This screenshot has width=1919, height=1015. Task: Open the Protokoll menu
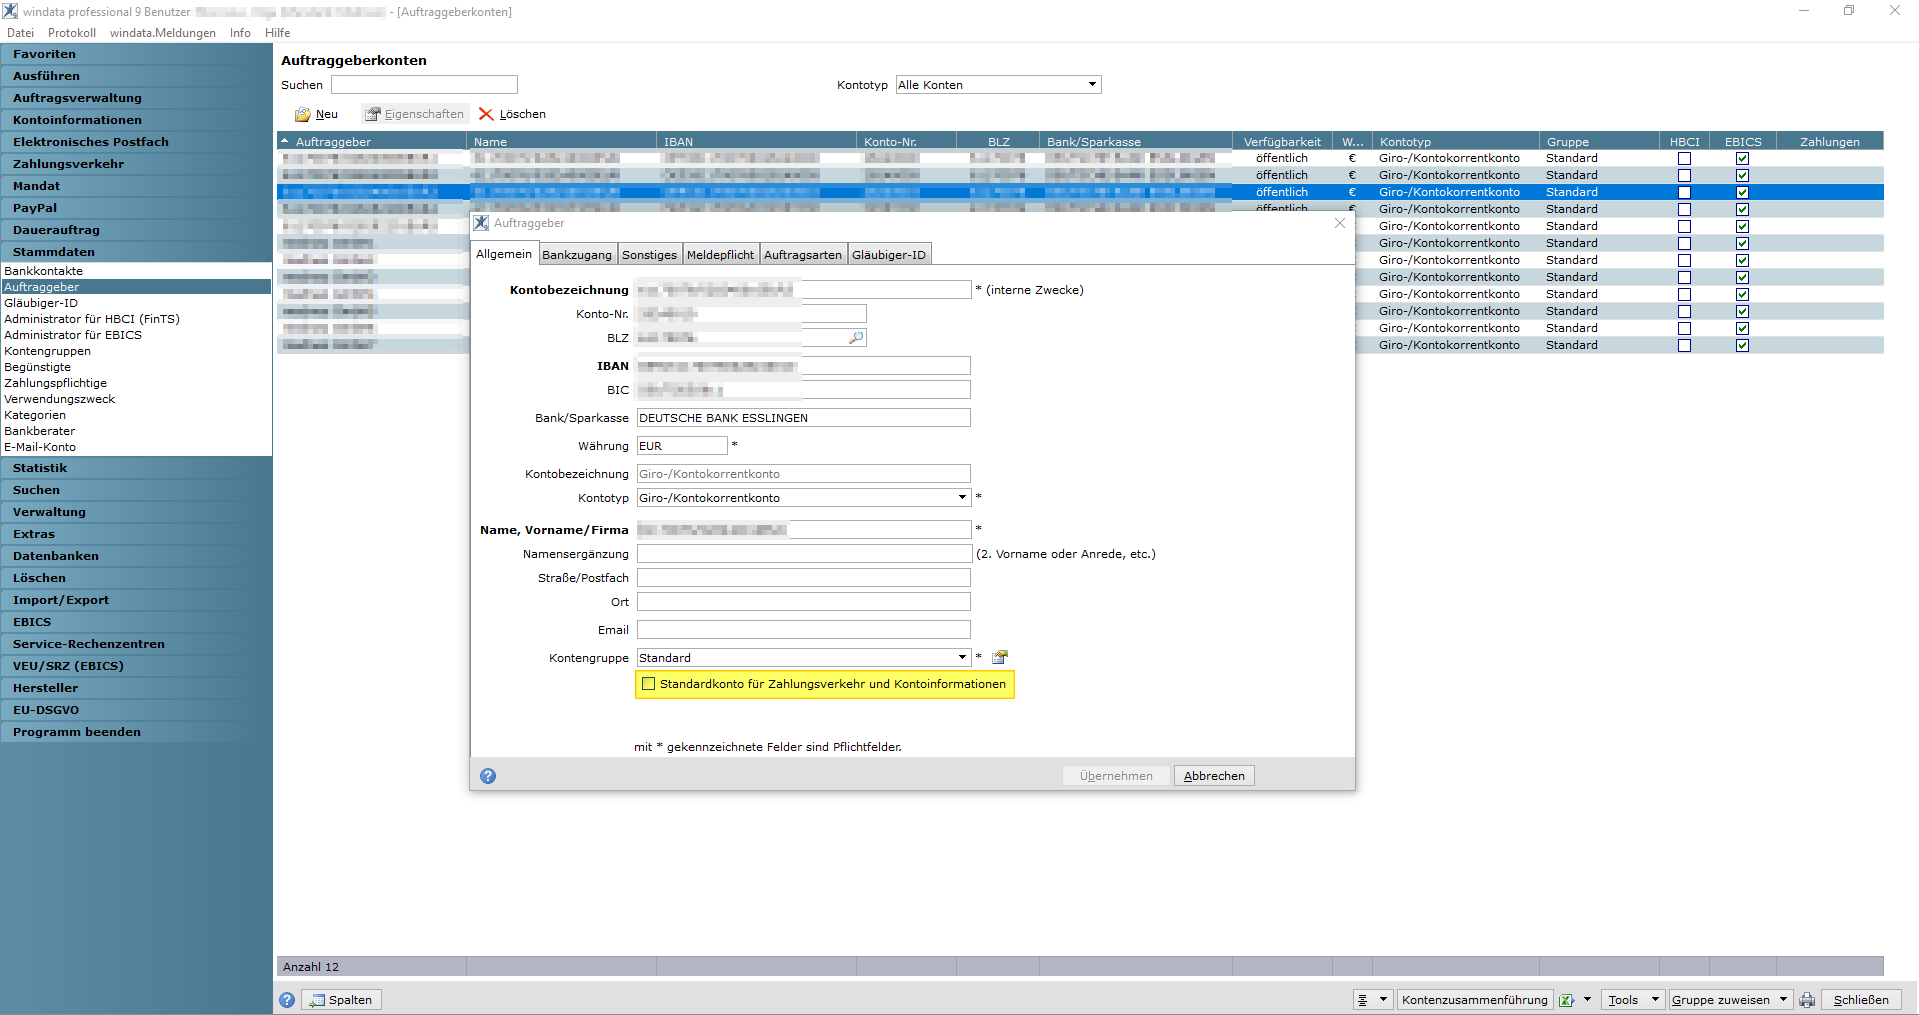(72, 33)
